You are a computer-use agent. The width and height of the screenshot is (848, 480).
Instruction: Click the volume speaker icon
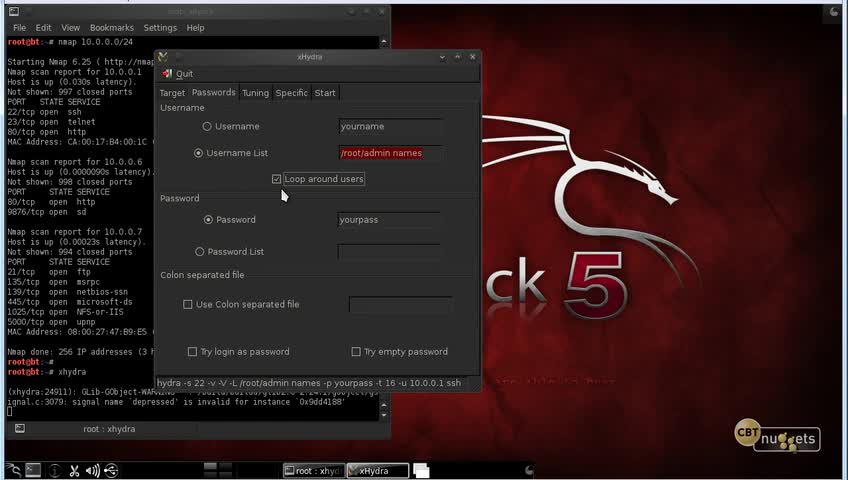[x=92, y=471]
